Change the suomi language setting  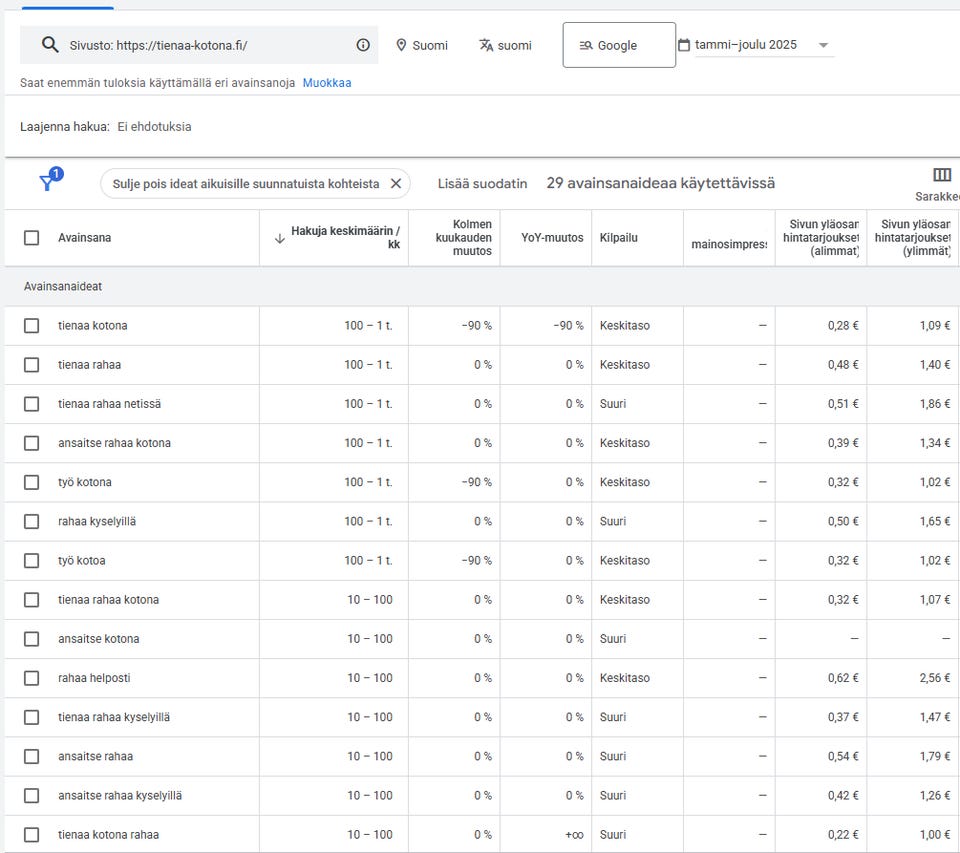pos(505,45)
